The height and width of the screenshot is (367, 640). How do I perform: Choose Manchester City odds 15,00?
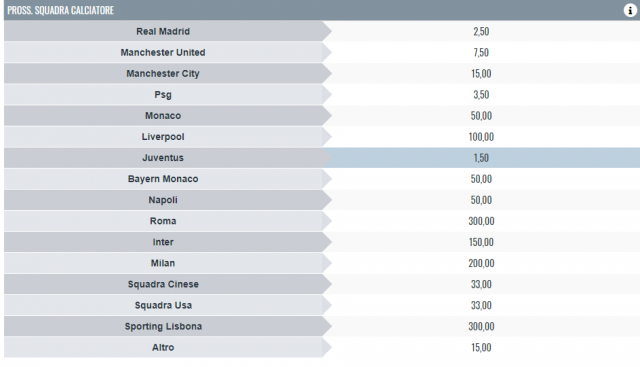coord(481,73)
